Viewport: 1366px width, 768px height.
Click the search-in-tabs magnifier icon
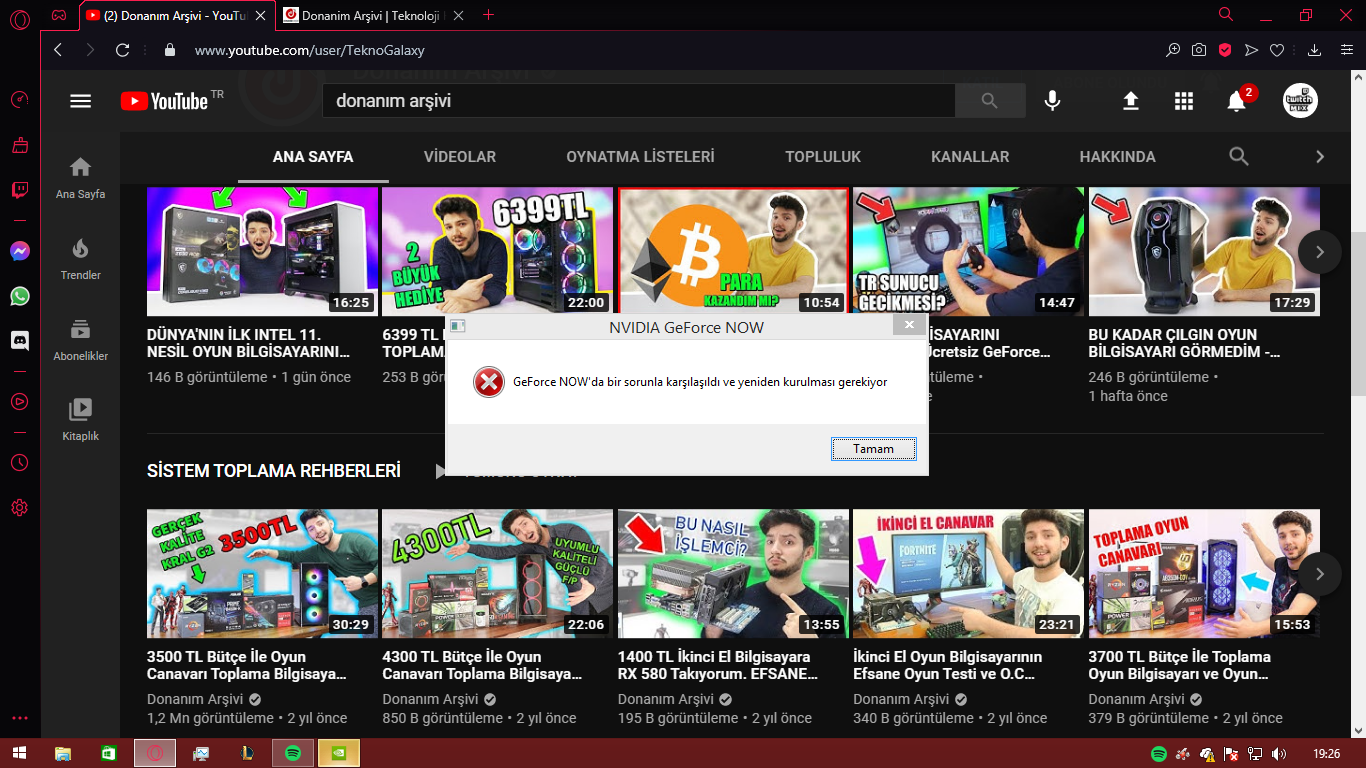click(1226, 15)
